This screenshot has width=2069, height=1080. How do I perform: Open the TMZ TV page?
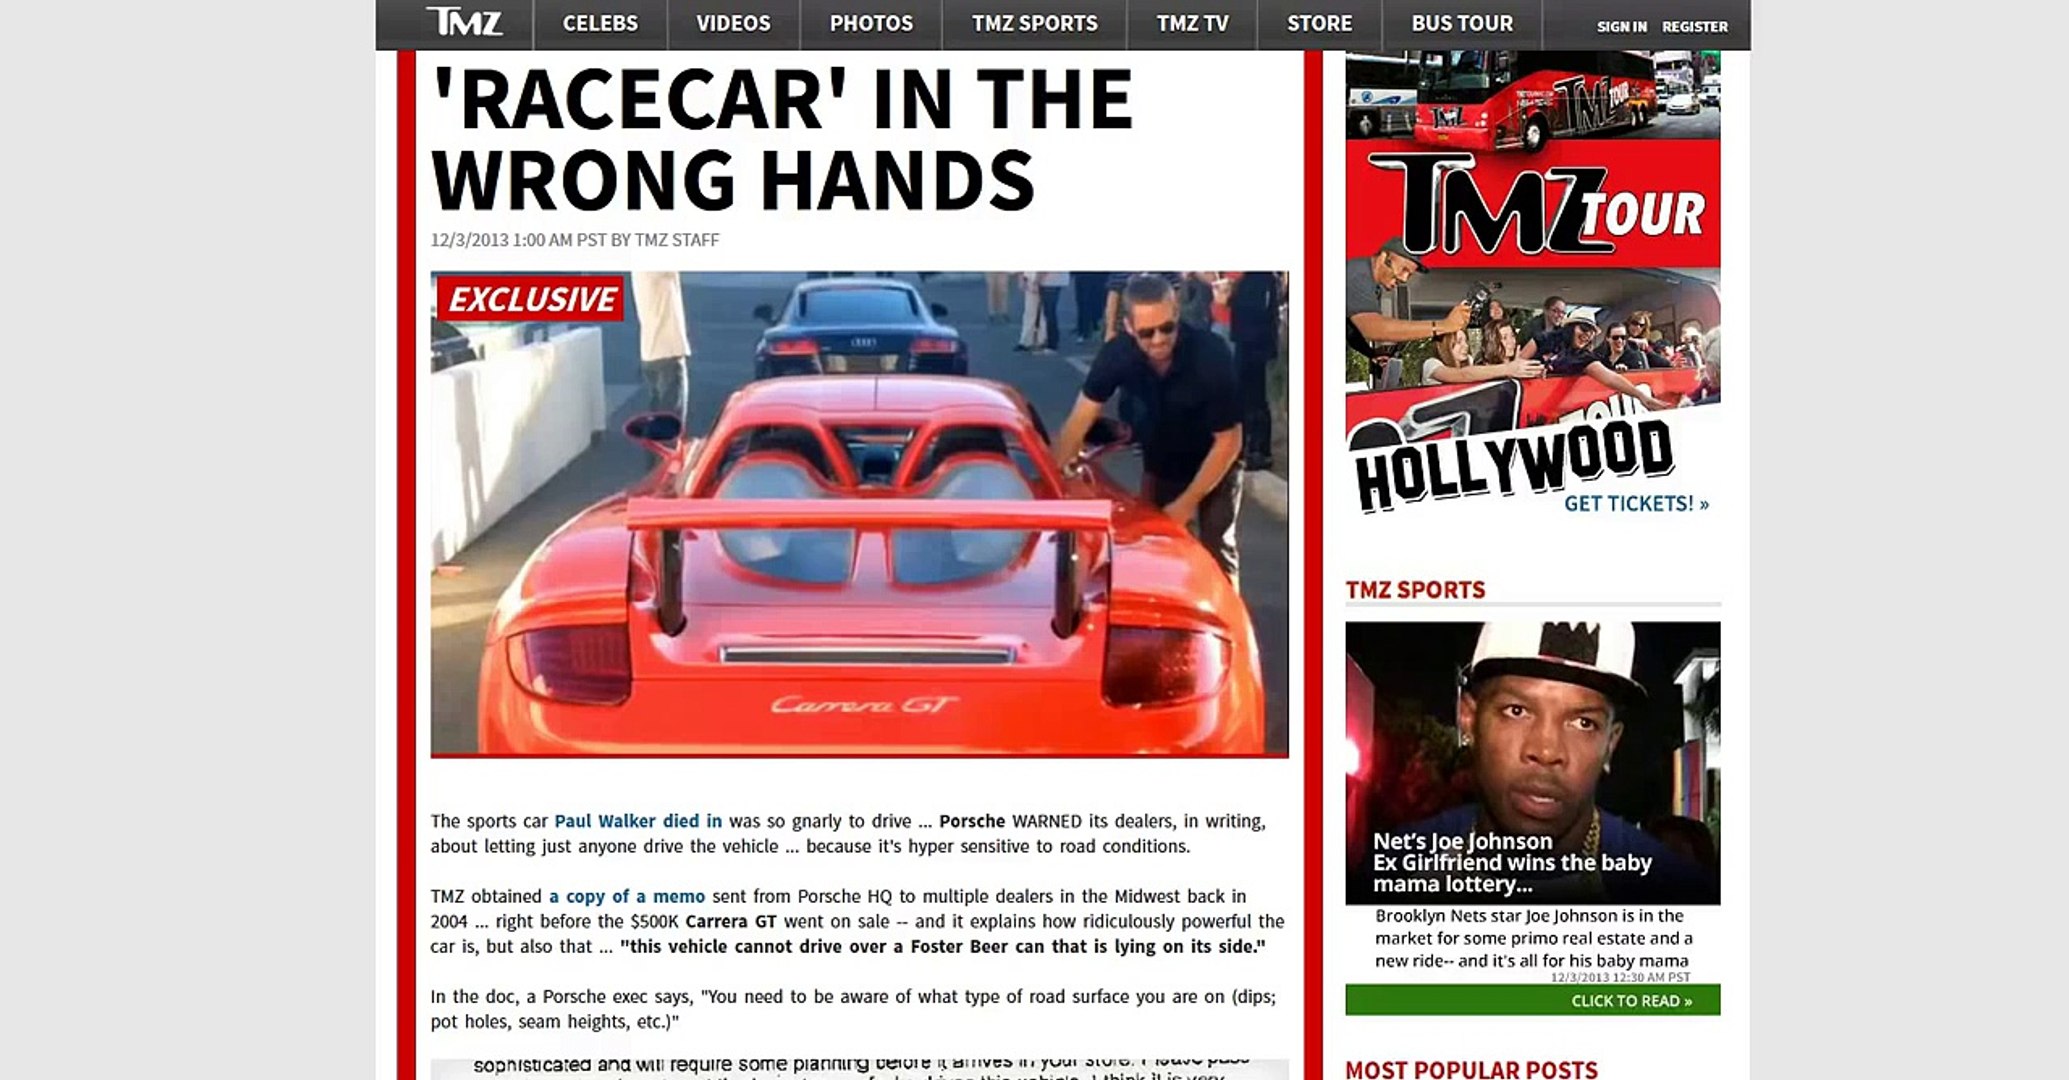[1192, 23]
